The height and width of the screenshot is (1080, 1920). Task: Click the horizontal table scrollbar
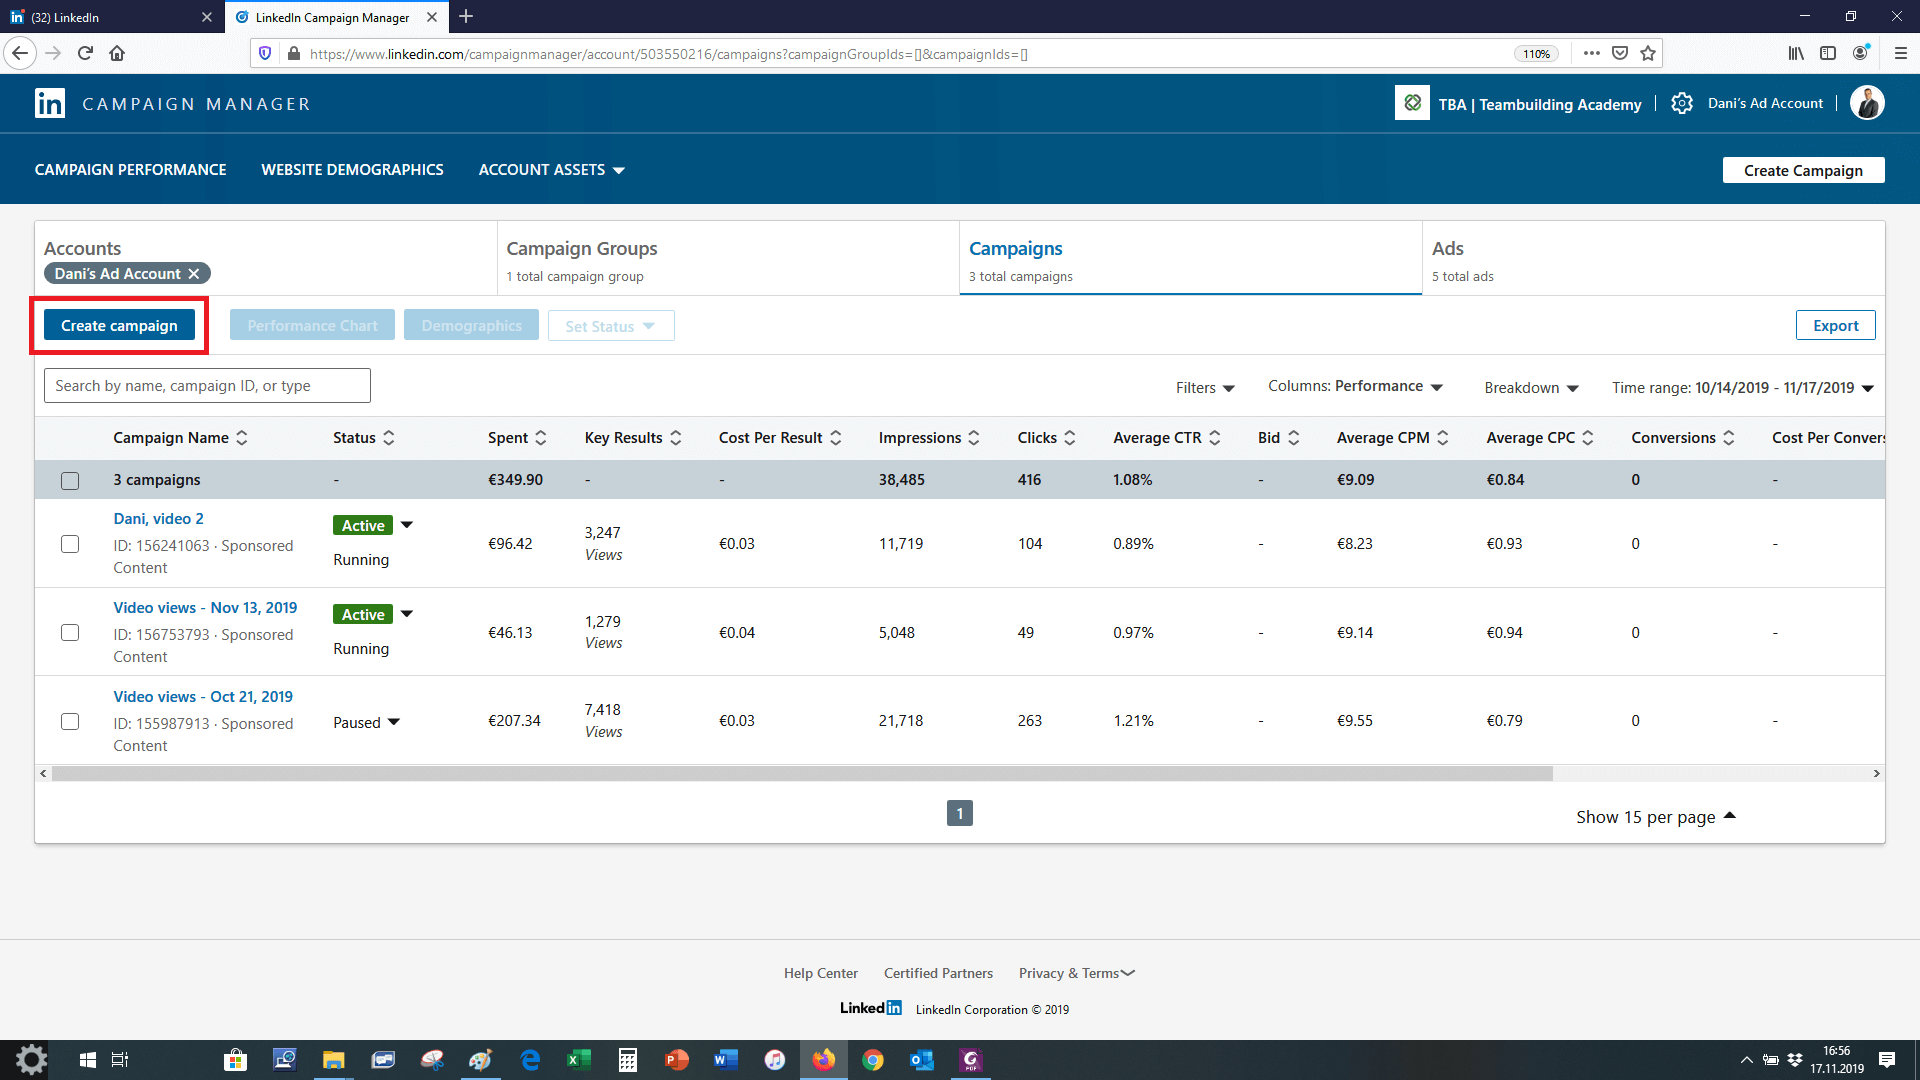pyautogui.click(x=800, y=774)
